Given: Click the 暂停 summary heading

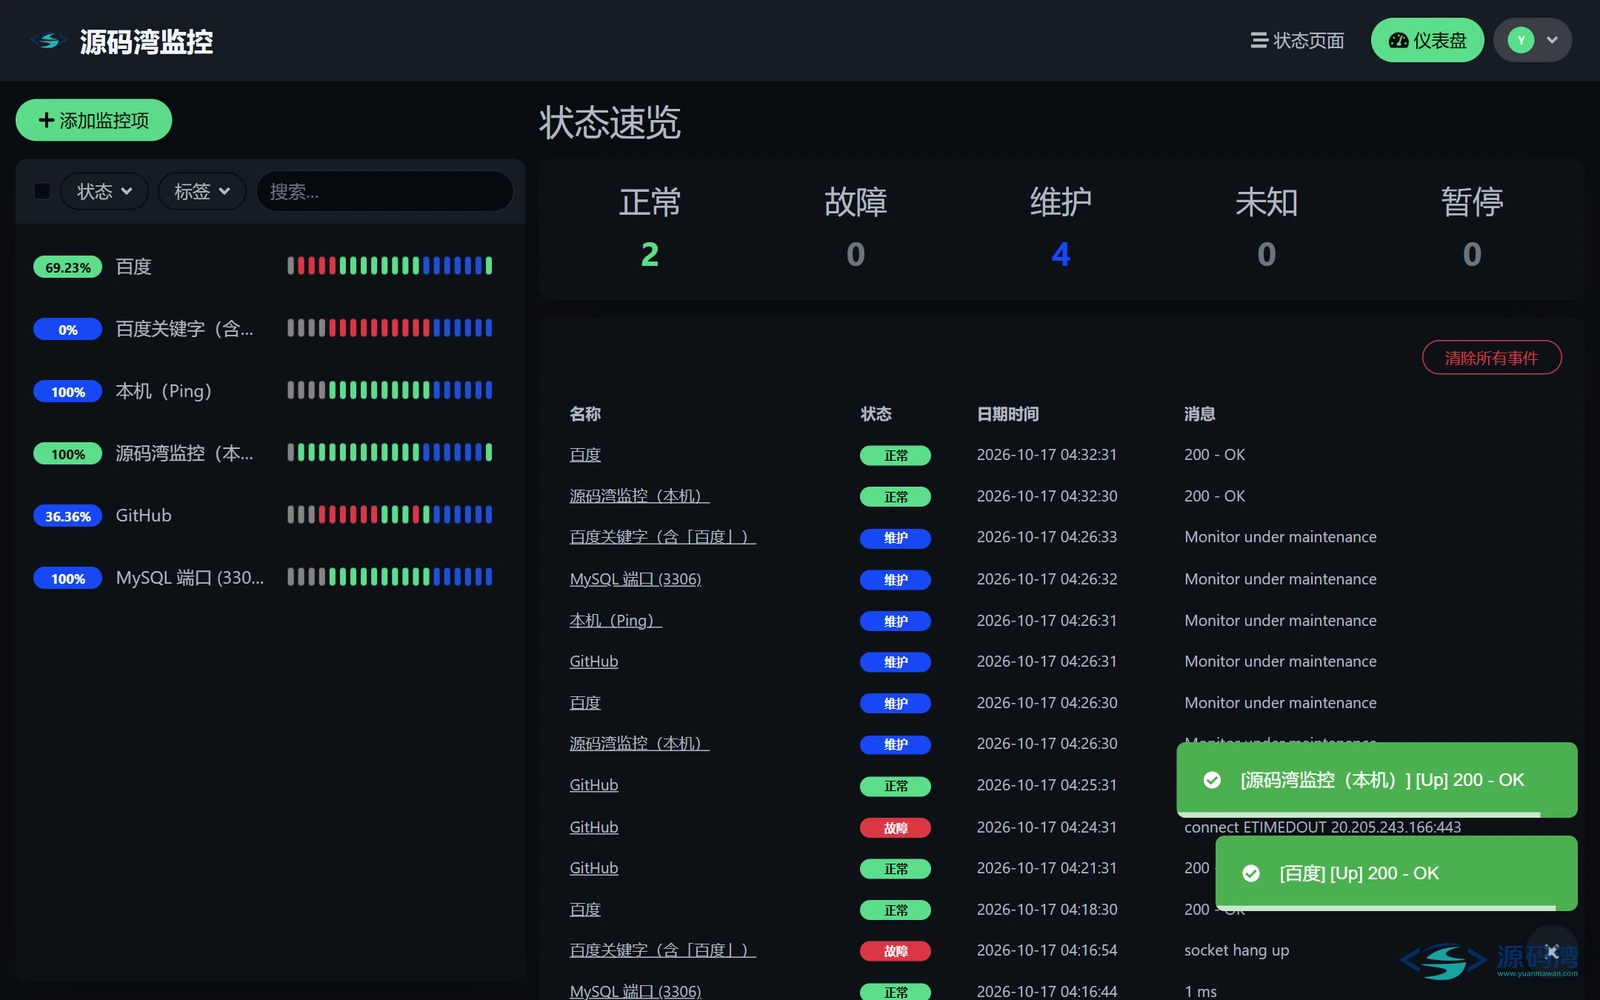Looking at the screenshot, I should pyautogui.click(x=1472, y=202).
